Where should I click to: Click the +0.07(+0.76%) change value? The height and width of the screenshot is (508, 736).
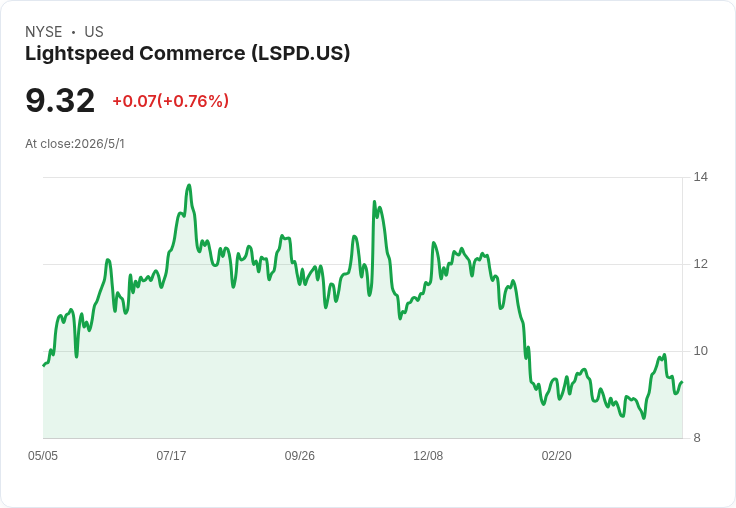(x=170, y=101)
